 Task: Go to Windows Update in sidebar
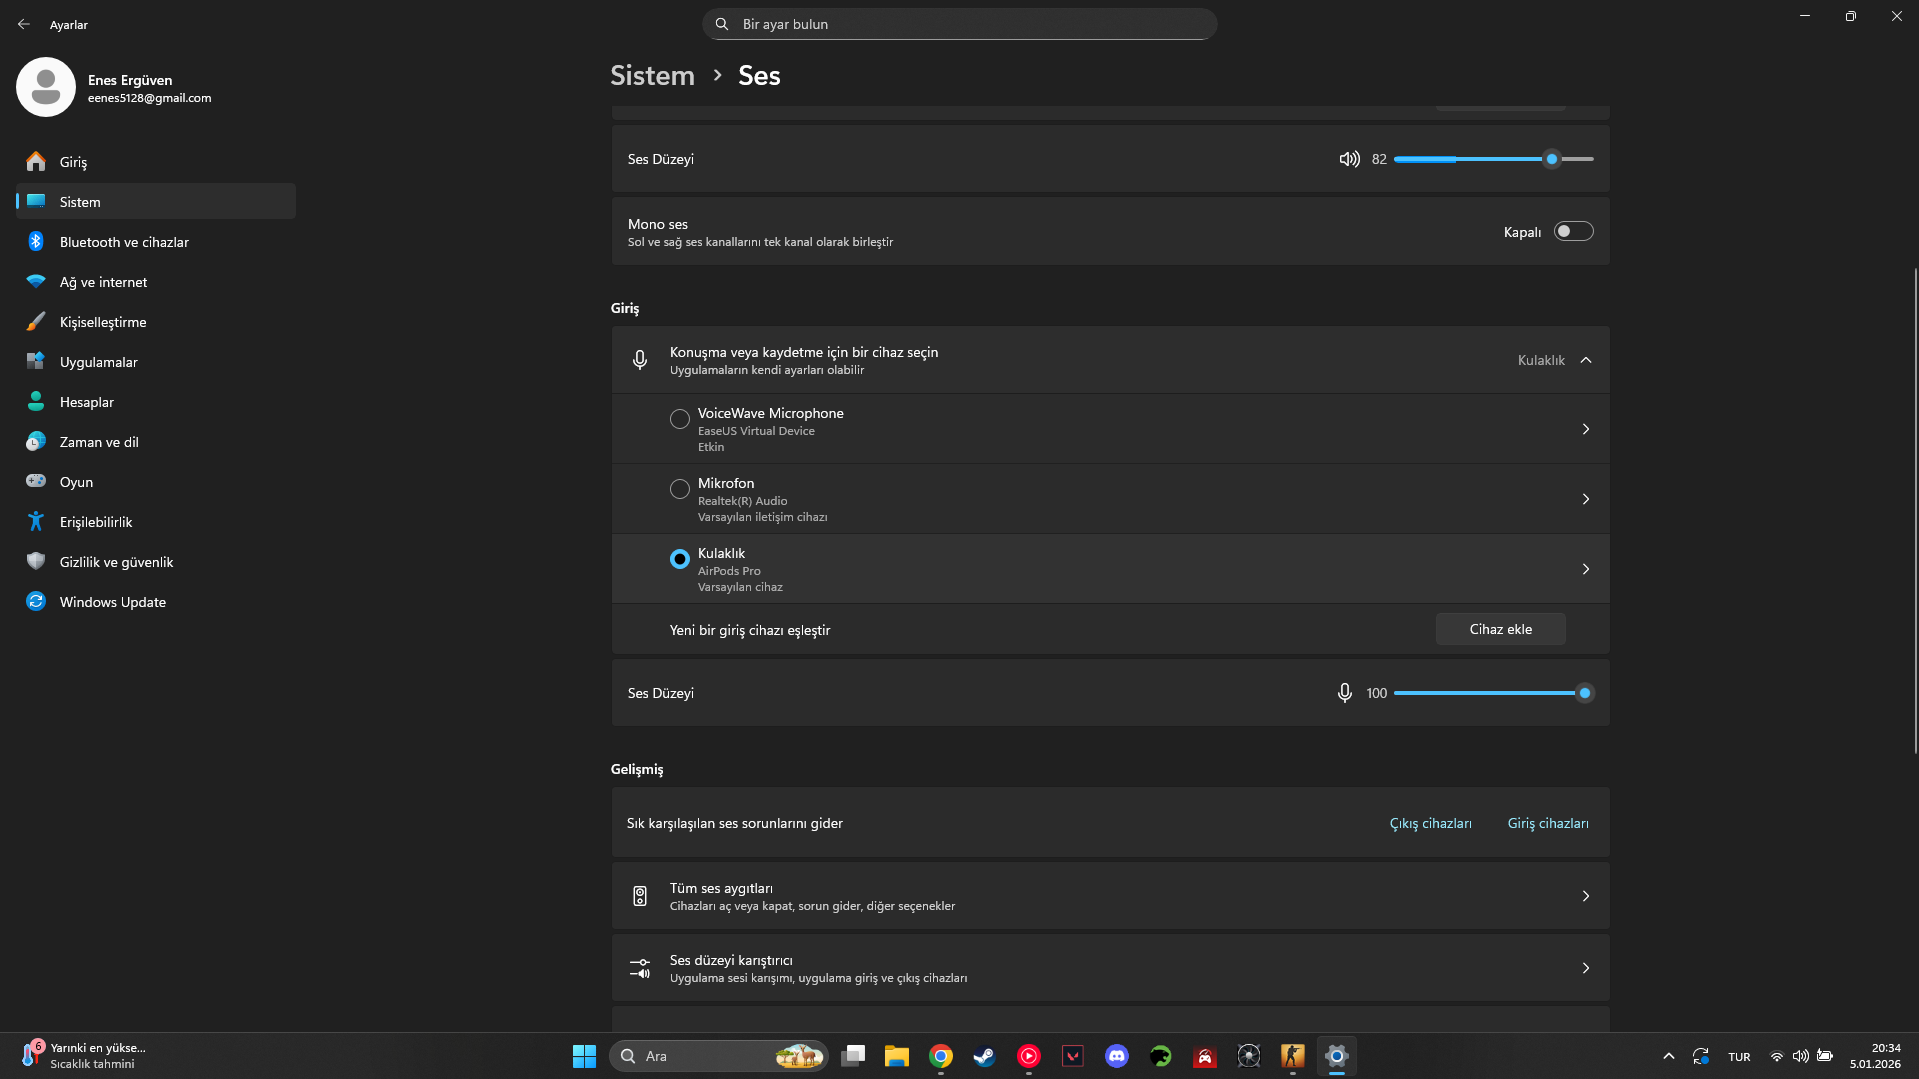coord(112,602)
